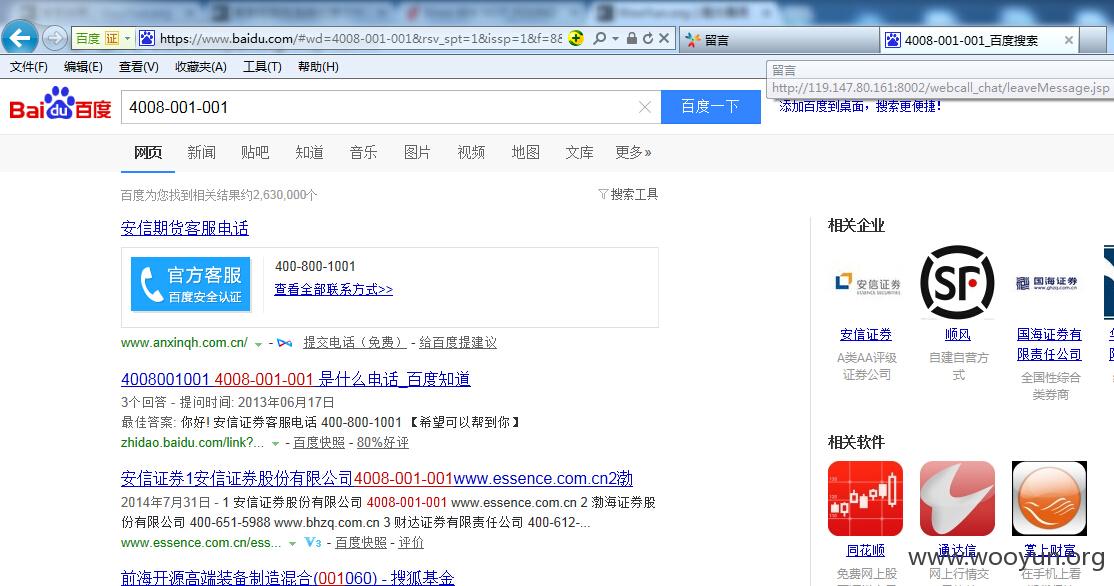Select the 文库 search tab

tap(579, 152)
